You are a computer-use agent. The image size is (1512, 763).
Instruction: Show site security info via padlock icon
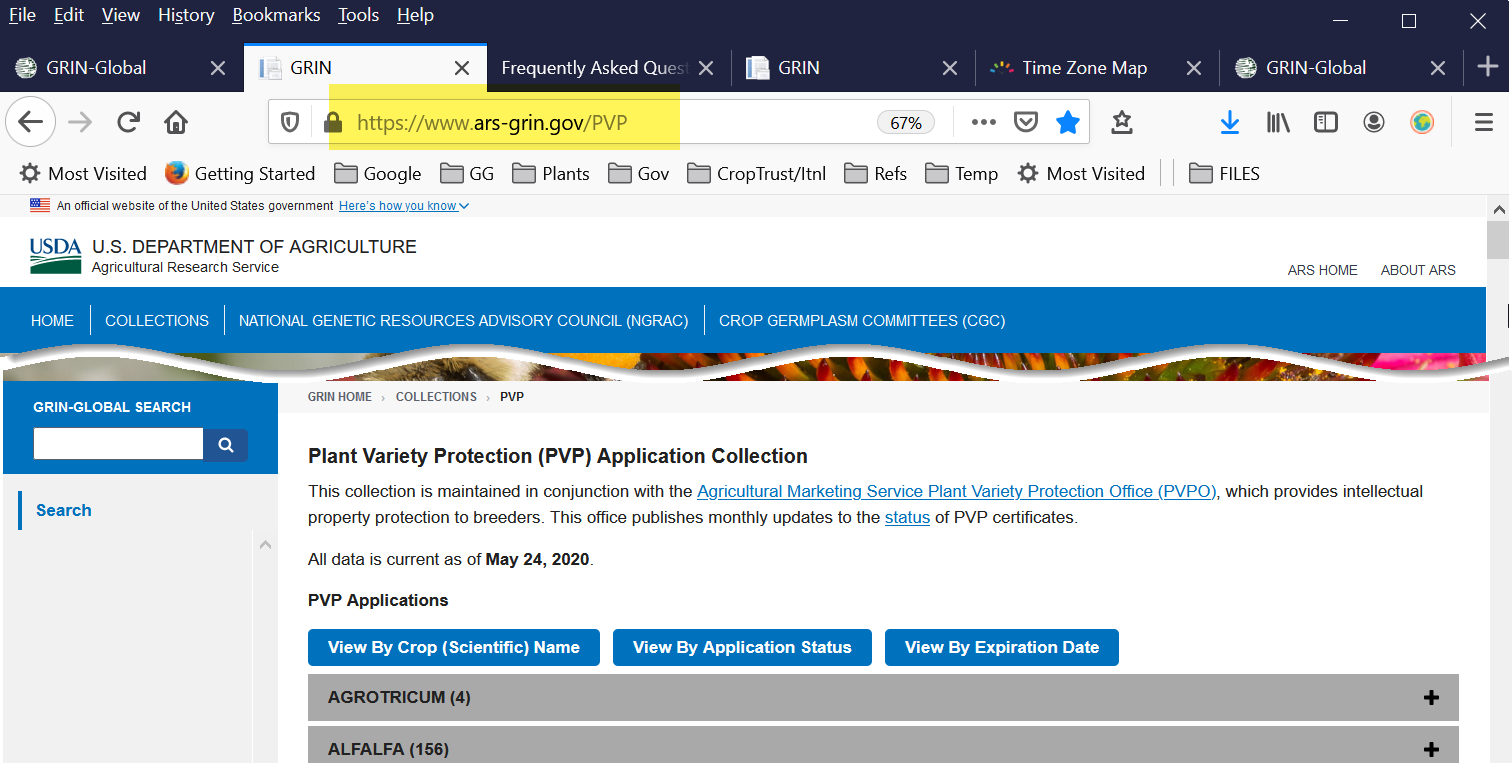(333, 122)
